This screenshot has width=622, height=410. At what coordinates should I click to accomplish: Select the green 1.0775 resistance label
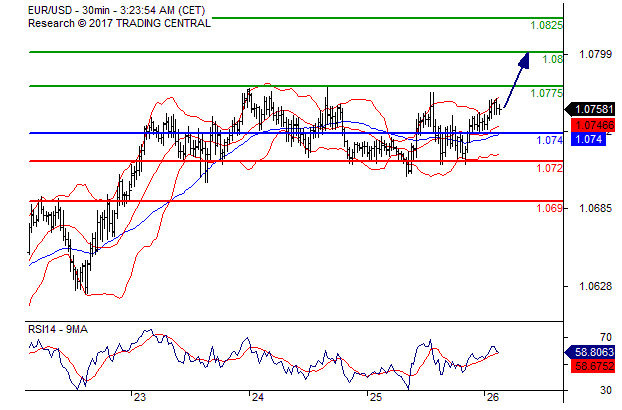(547, 94)
